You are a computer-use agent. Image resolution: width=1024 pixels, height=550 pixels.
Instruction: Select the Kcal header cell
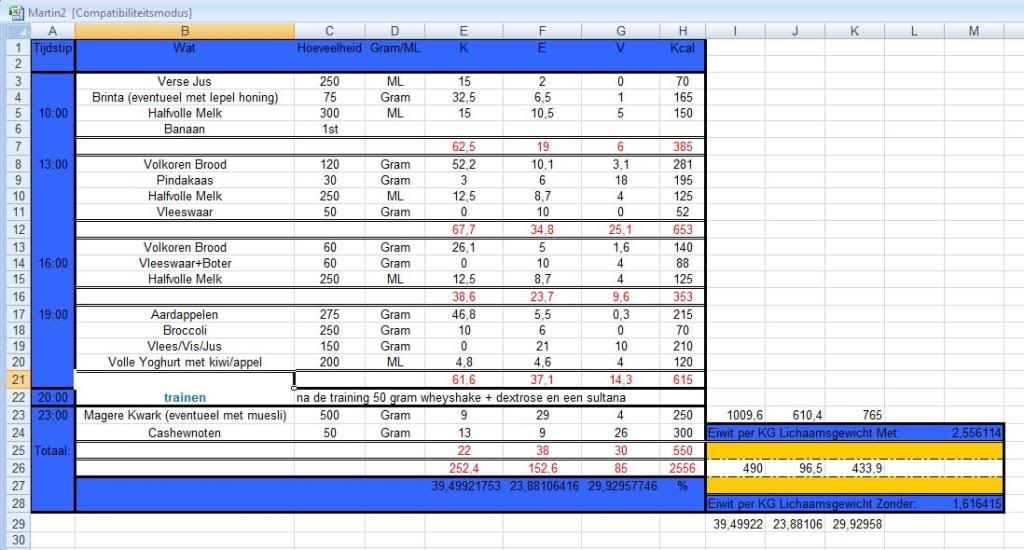682,48
